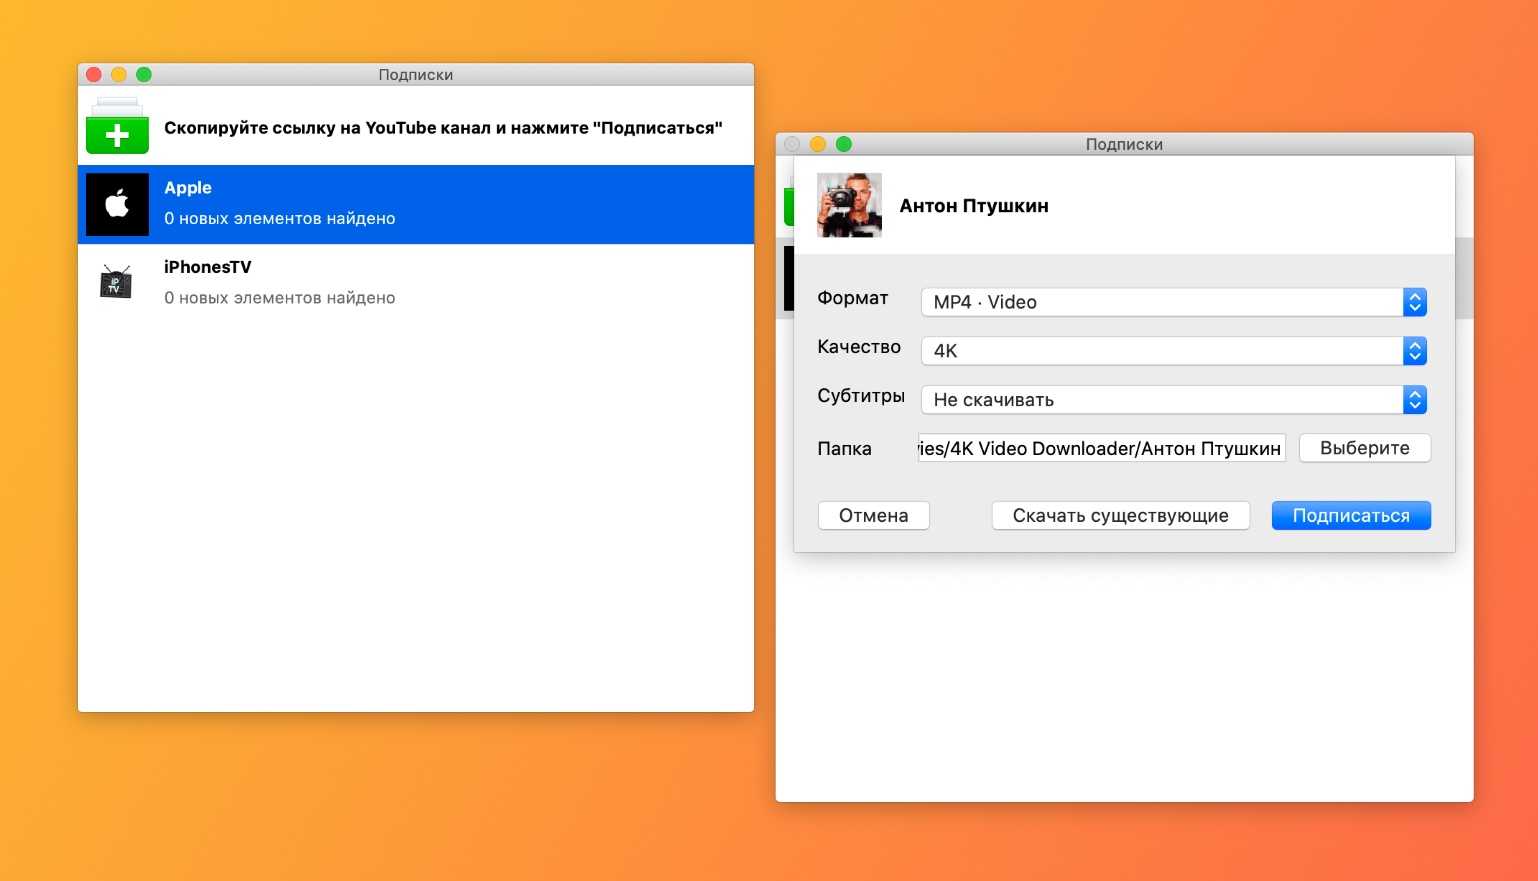
Task: Click the Отмена button
Action: coord(873,516)
